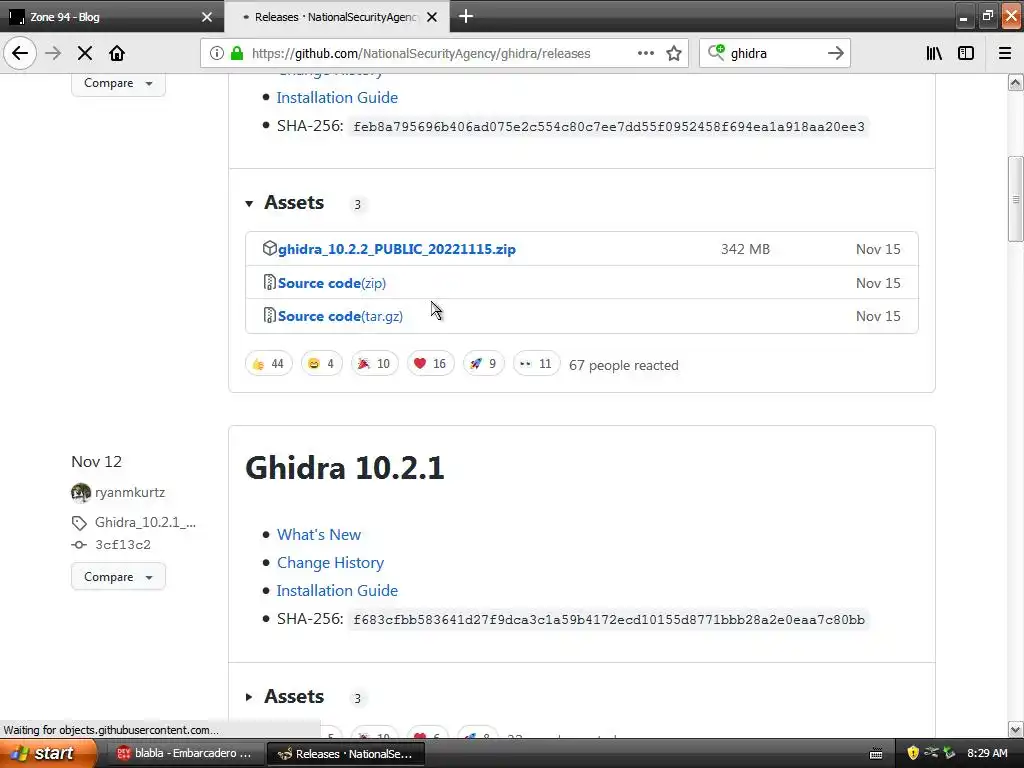1024x768 pixels.
Task: Open What's New for Ghidra 10.2.1
Action: pyautogui.click(x=319, y=534)
